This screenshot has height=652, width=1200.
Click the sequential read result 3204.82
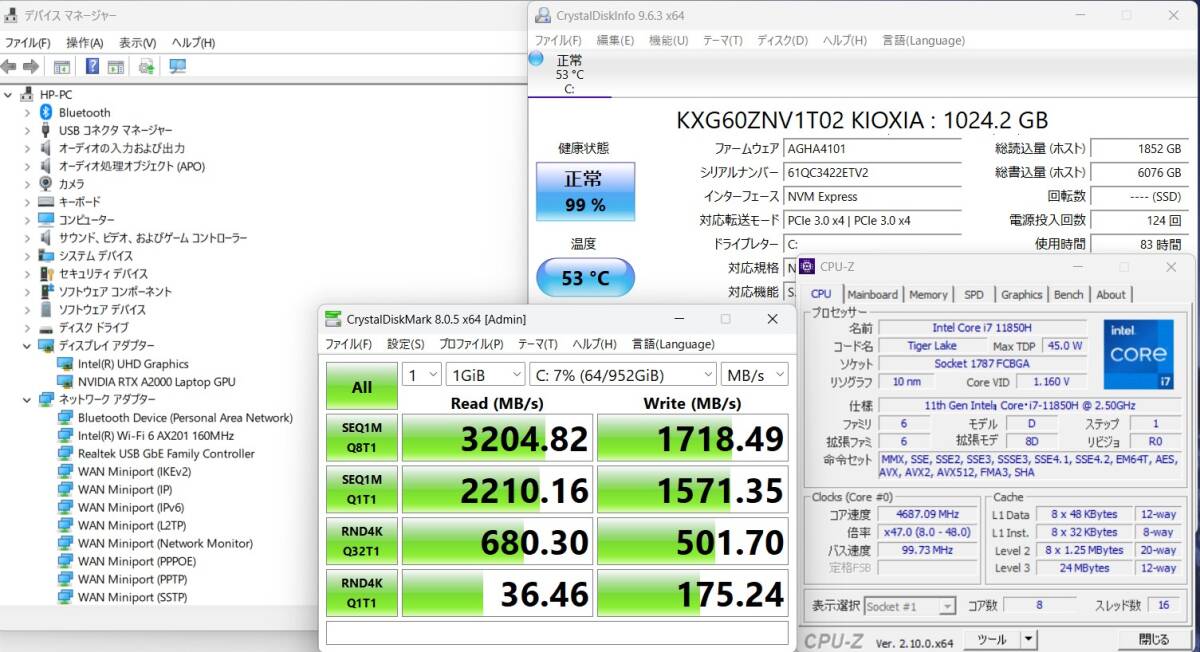(497, 438)
